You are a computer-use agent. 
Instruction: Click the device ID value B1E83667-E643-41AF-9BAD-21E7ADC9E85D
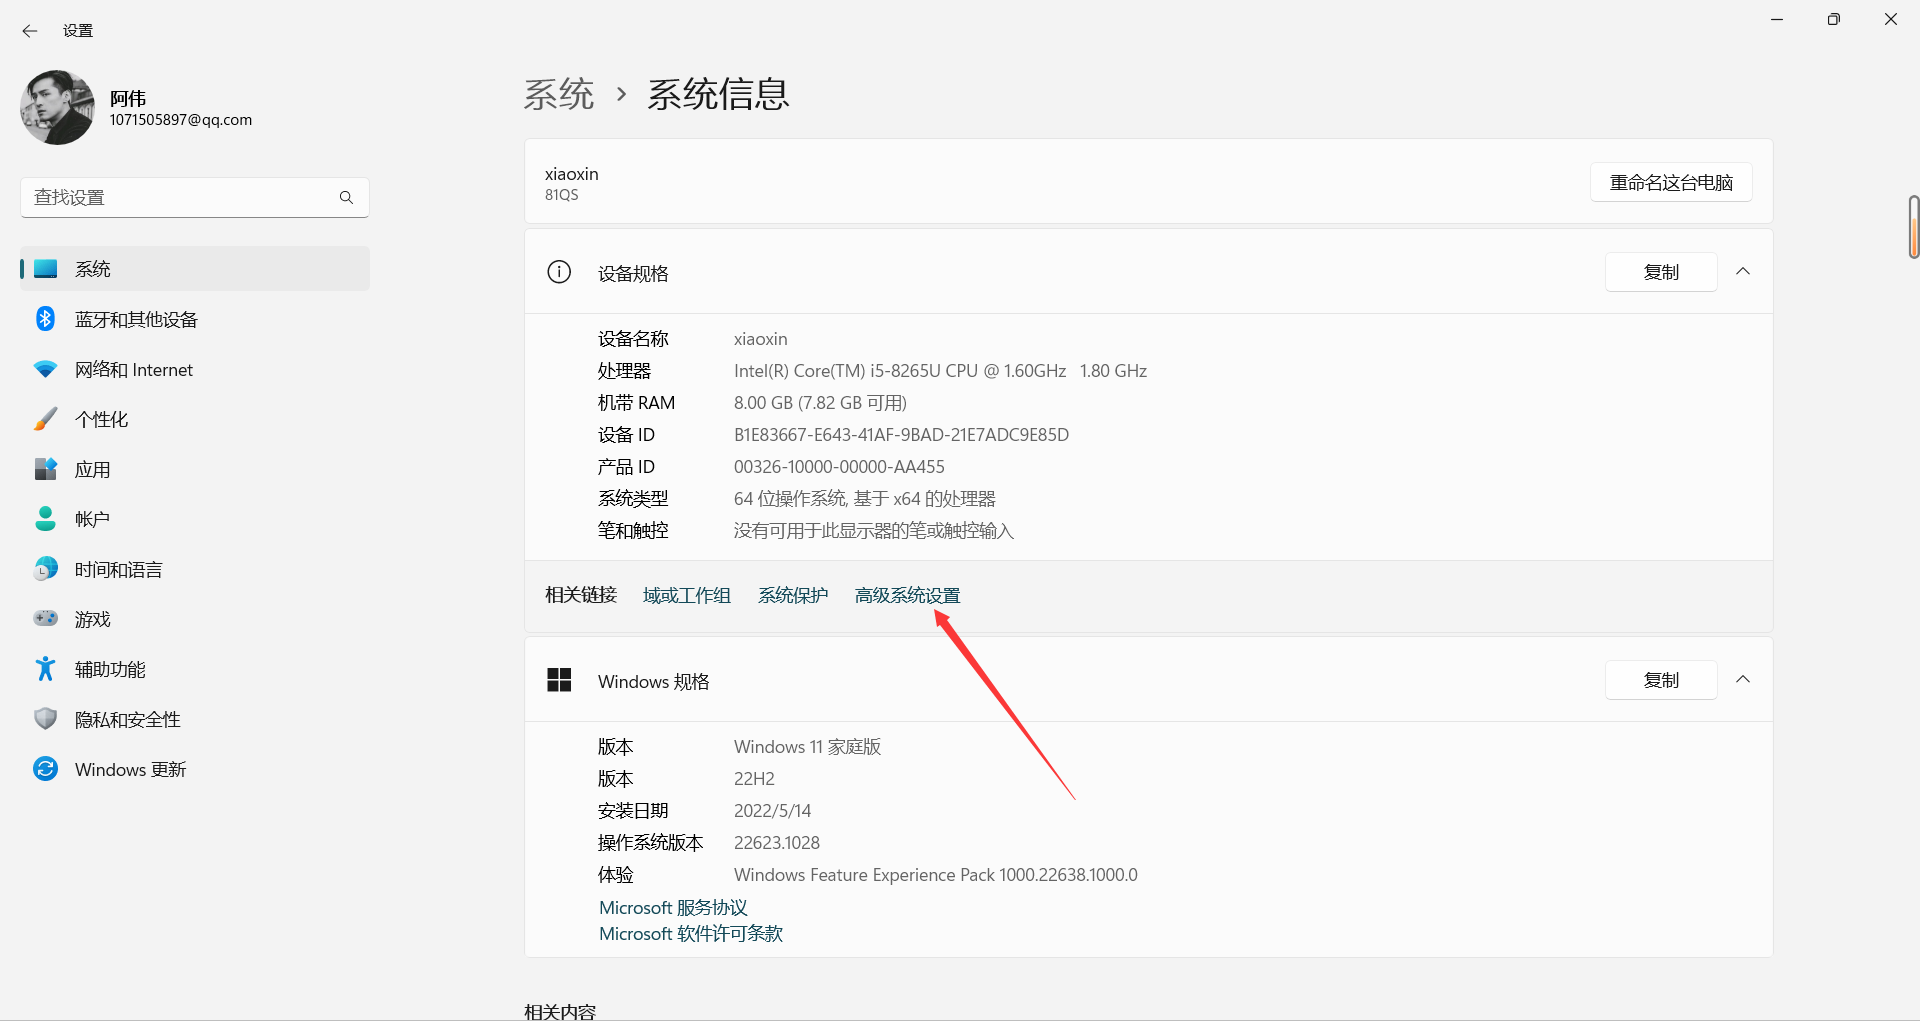click(901, 435)
